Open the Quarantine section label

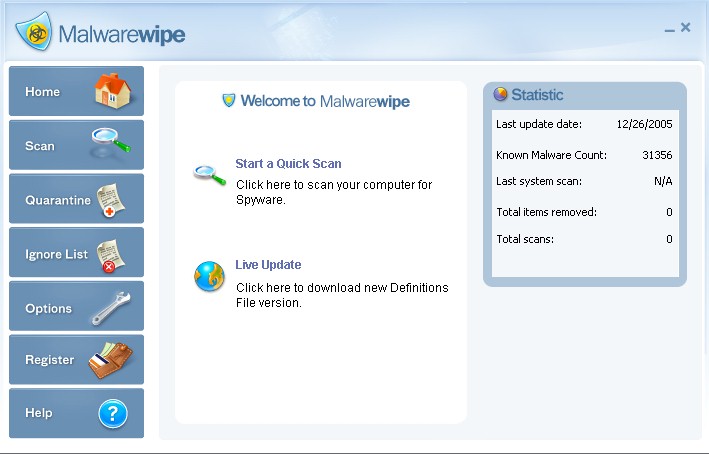[58, 200]
